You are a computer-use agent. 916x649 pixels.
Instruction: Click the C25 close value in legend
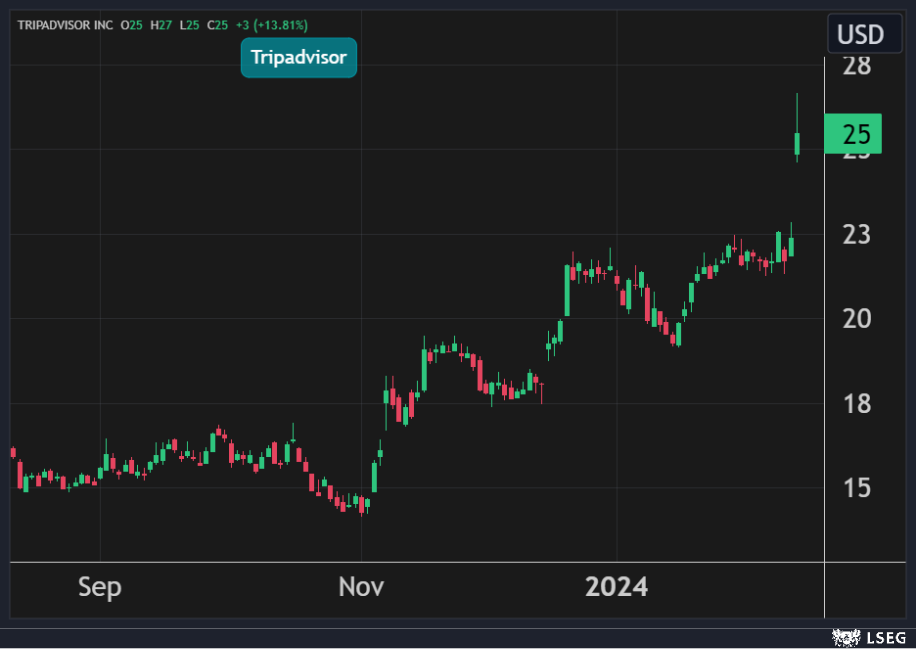tap(217, 26)
